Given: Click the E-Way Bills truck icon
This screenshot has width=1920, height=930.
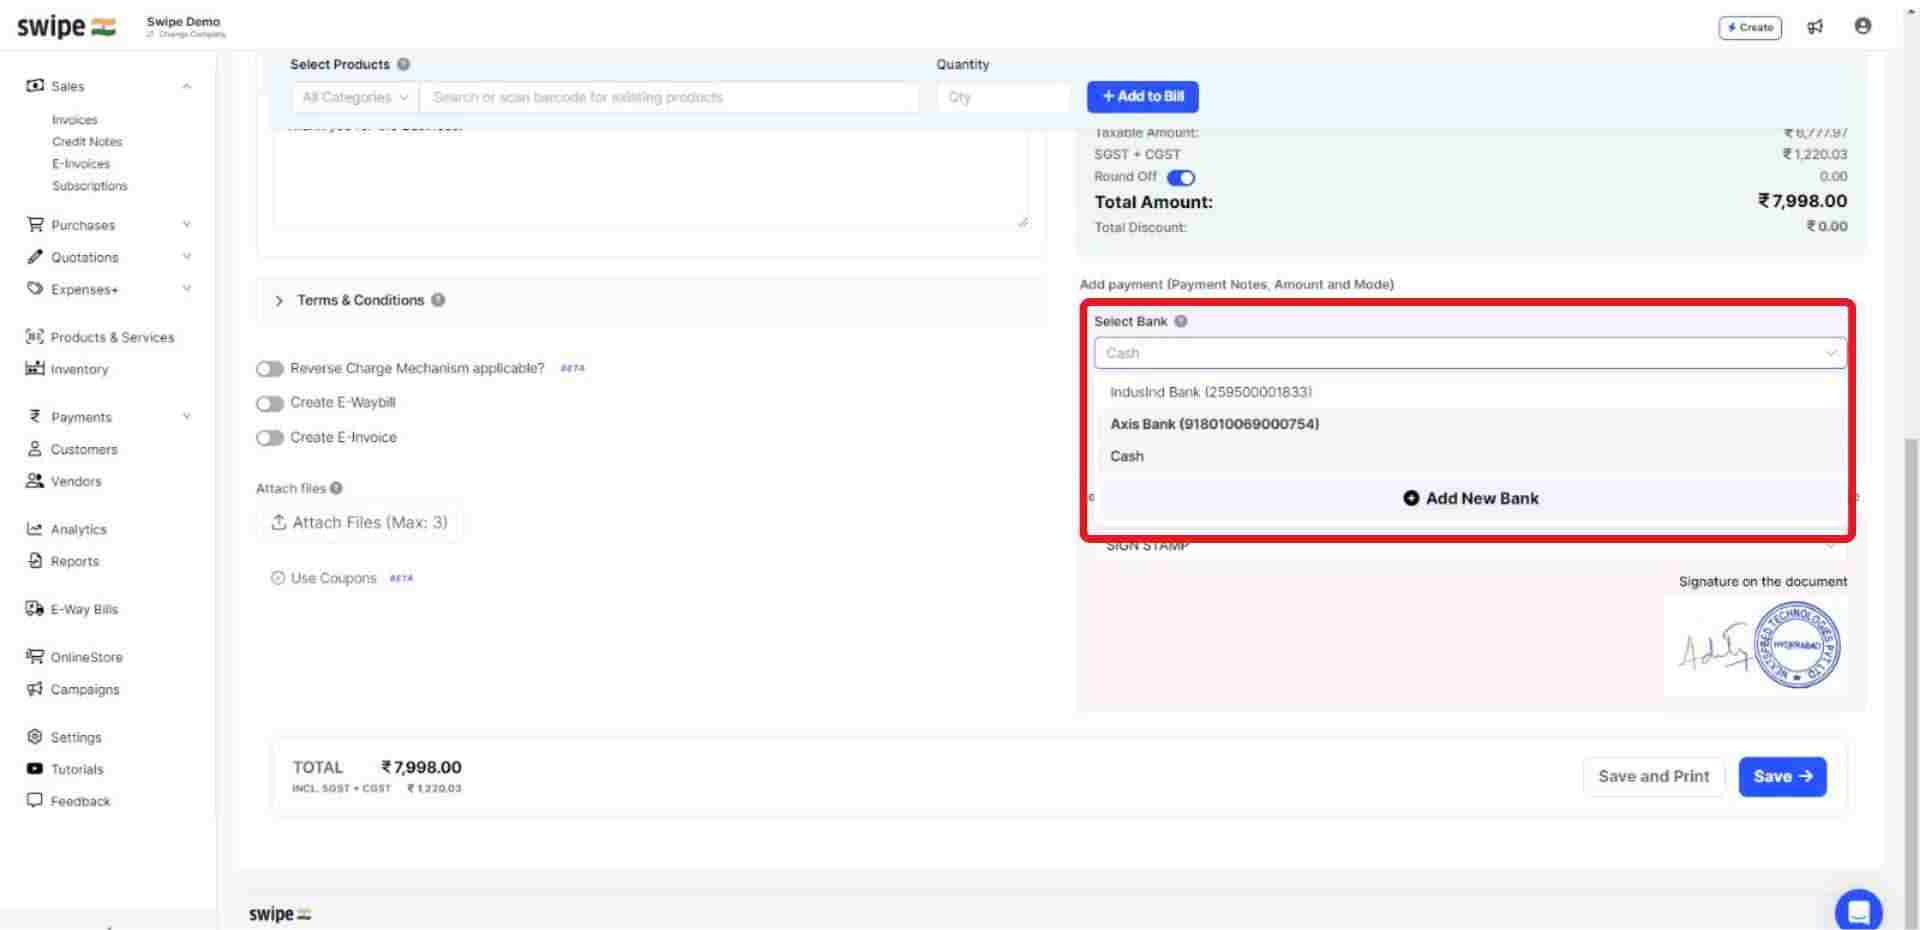Looking at the screenshot, I should point(35,609).
